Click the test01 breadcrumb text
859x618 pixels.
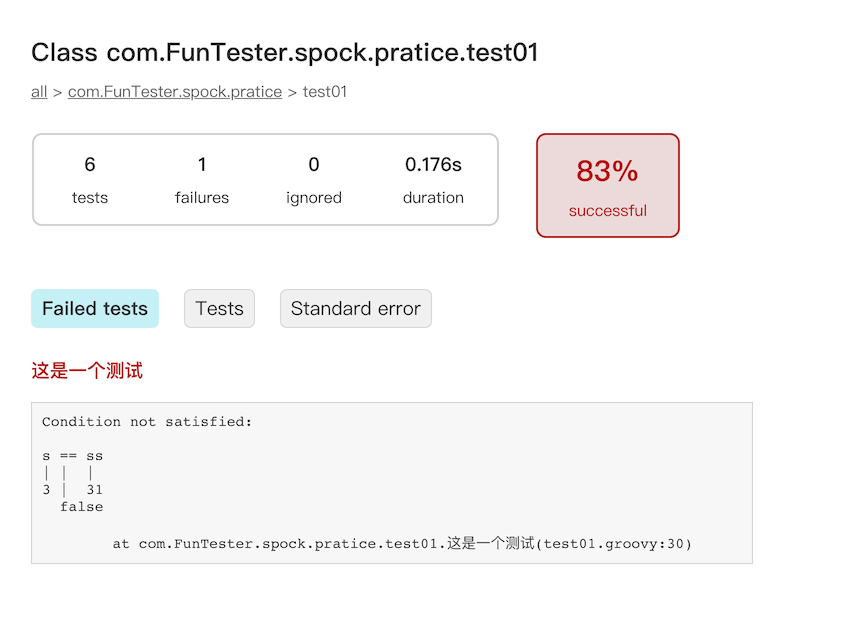pyautogui.click(x=325, y=92)
